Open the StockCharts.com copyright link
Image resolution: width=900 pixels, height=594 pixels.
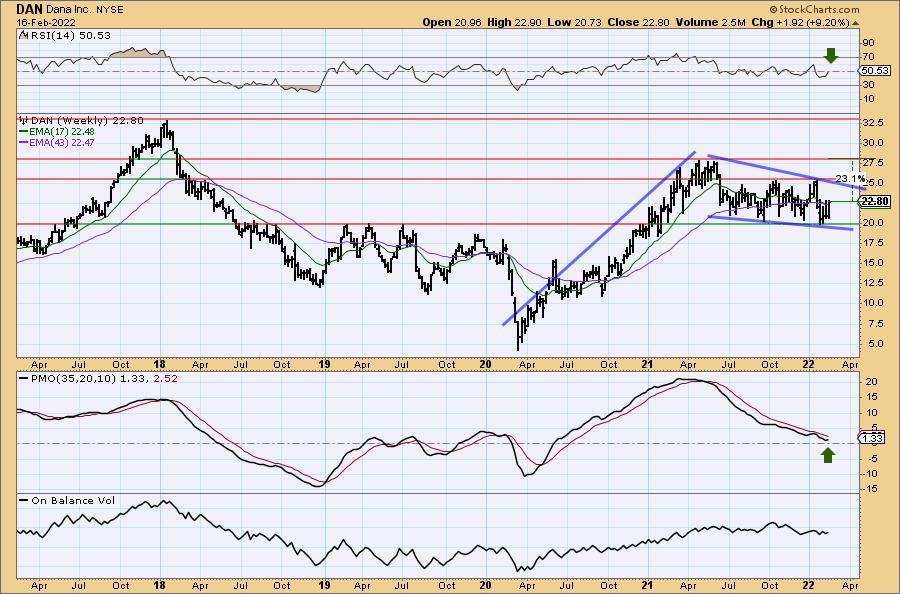pyautogui.click(x=814, y=9)
